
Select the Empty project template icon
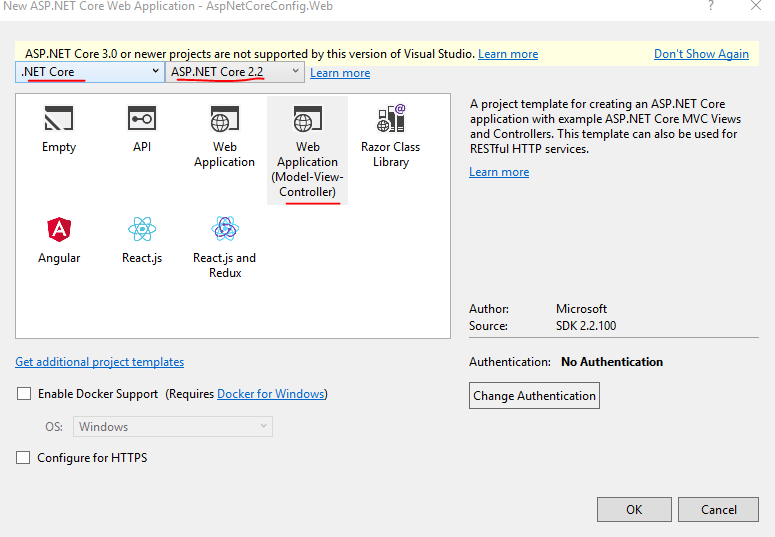(59, 119)
